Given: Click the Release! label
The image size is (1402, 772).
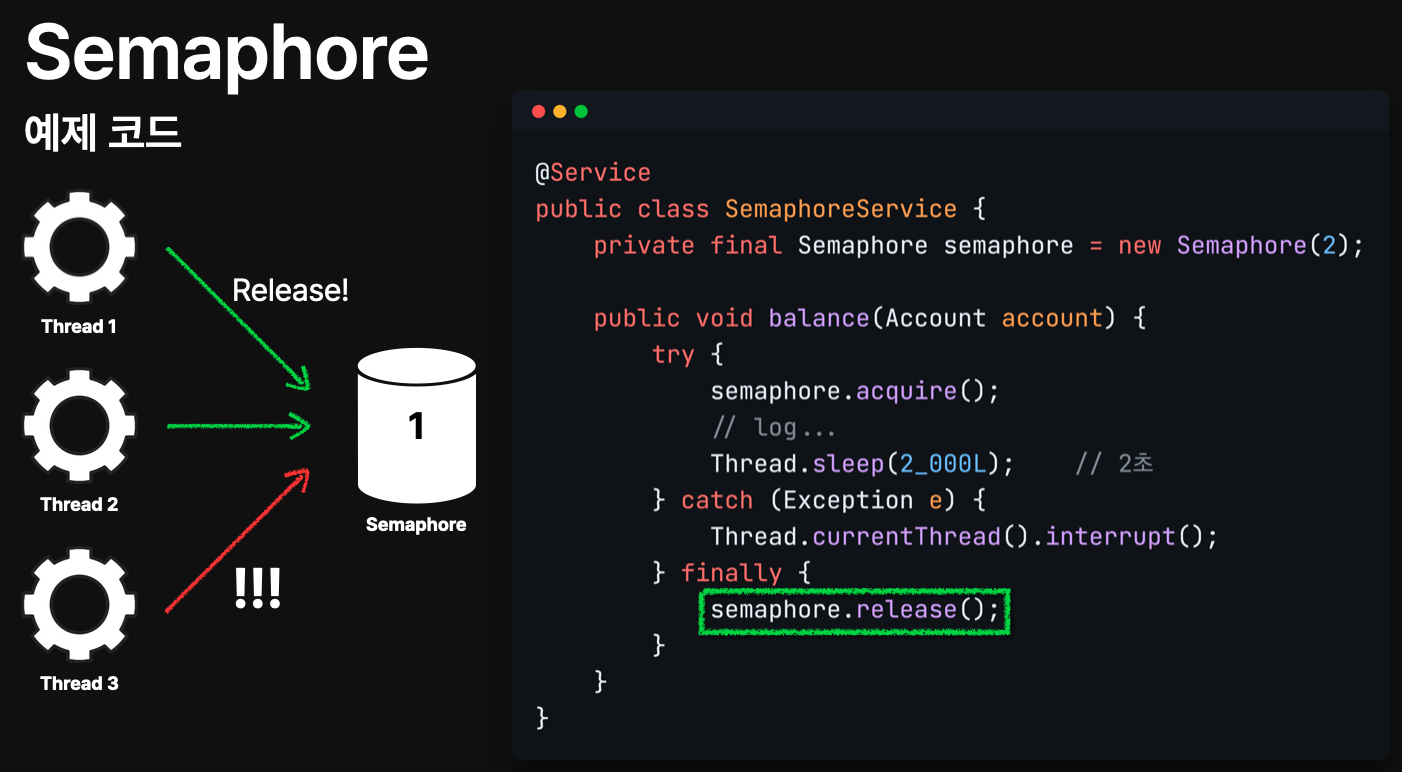Looking at the screenshot, I should (x=290, y=291).
